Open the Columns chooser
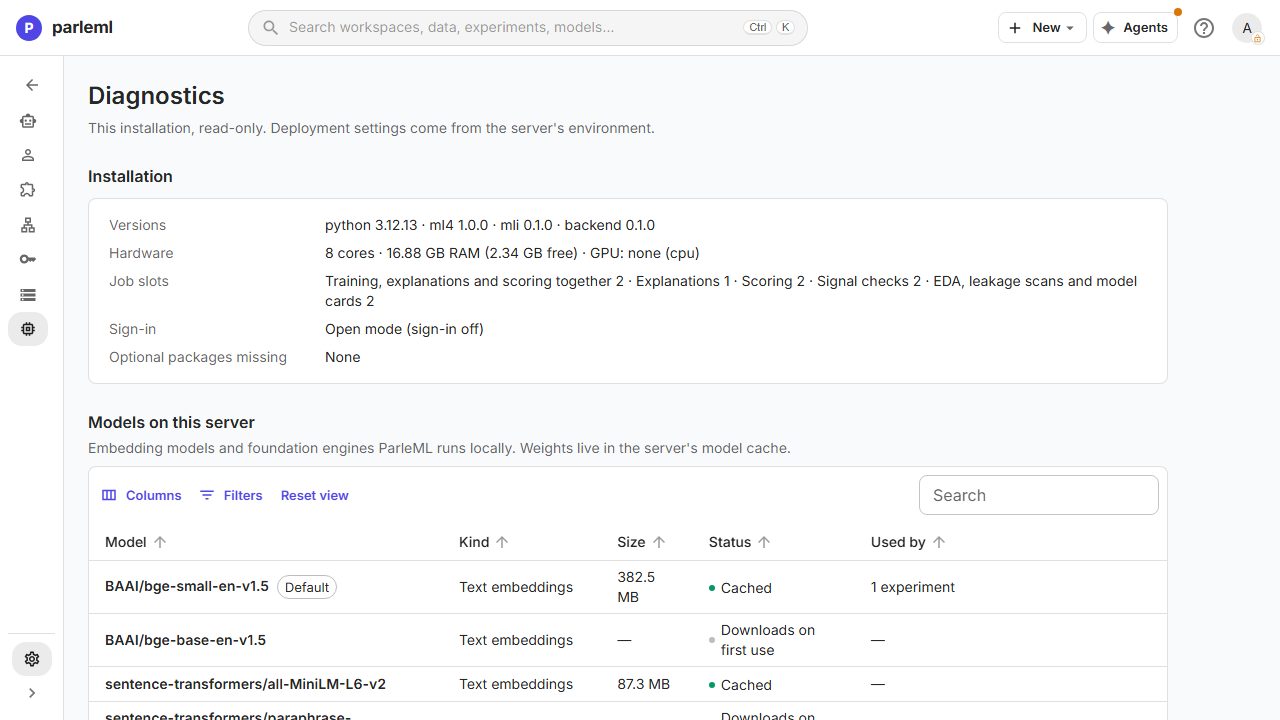Screen dimensions: 1280x720 point(142,495)
